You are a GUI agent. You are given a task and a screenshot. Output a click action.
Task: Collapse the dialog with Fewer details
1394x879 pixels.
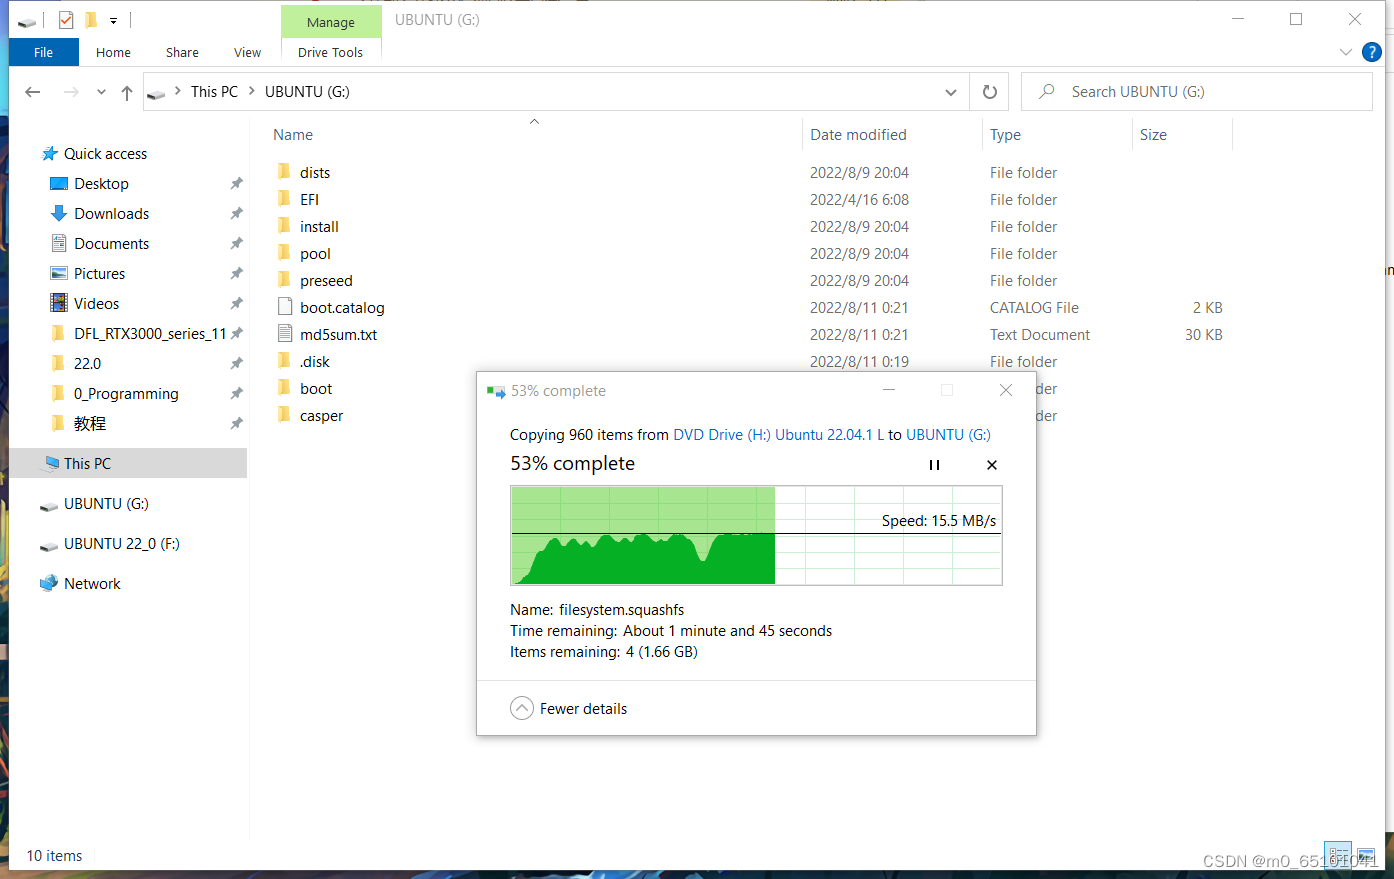[x=568, y=709]
